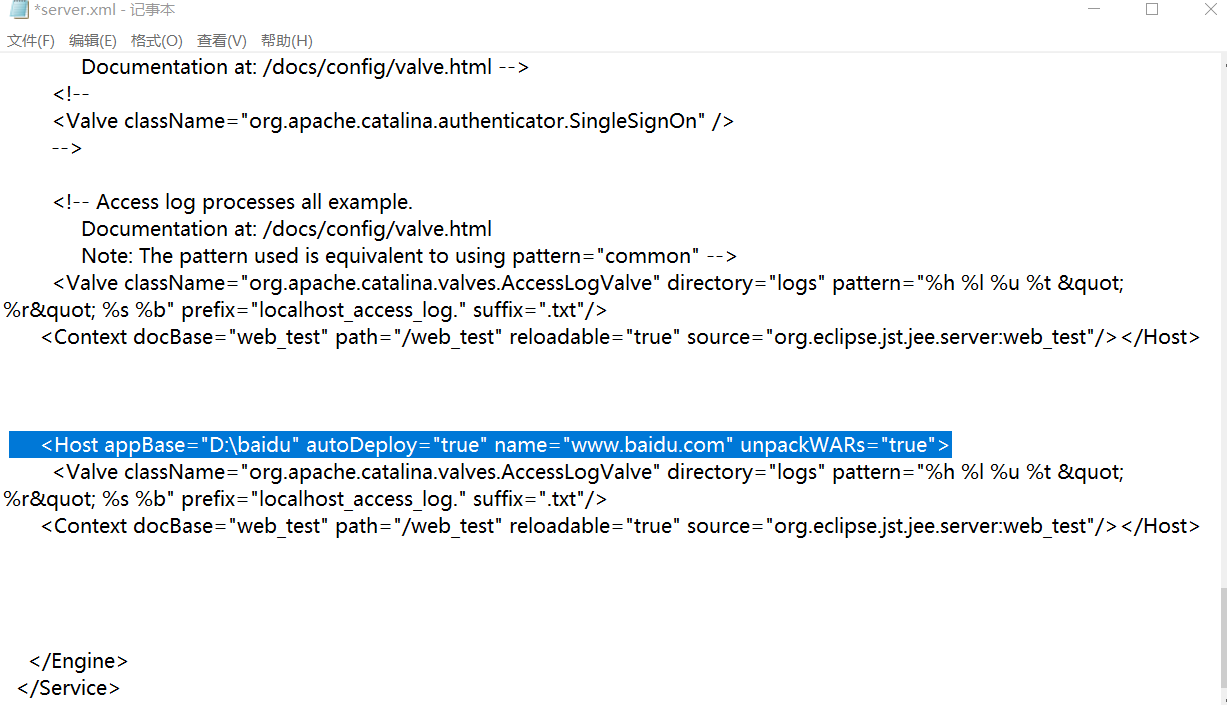
Task: Open the 查看(V) menu
Action: [222, 41]
